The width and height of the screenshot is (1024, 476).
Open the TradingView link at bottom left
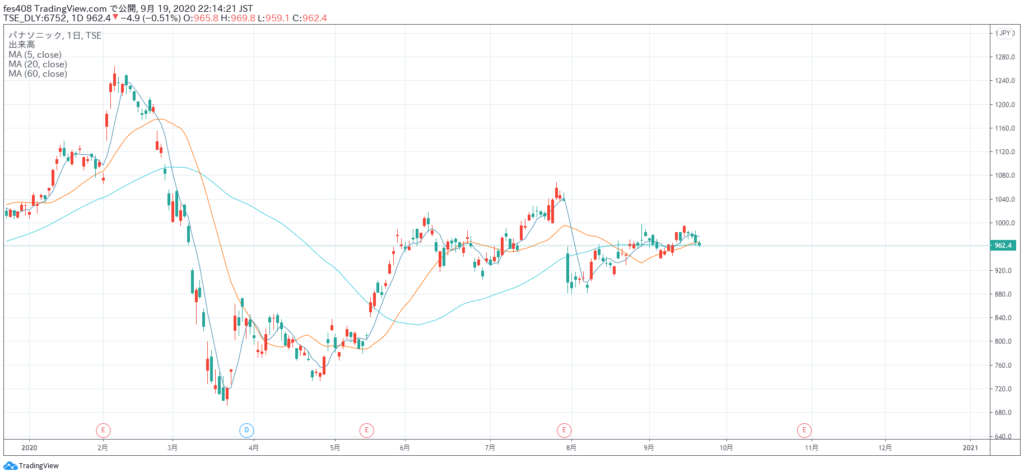37,466
